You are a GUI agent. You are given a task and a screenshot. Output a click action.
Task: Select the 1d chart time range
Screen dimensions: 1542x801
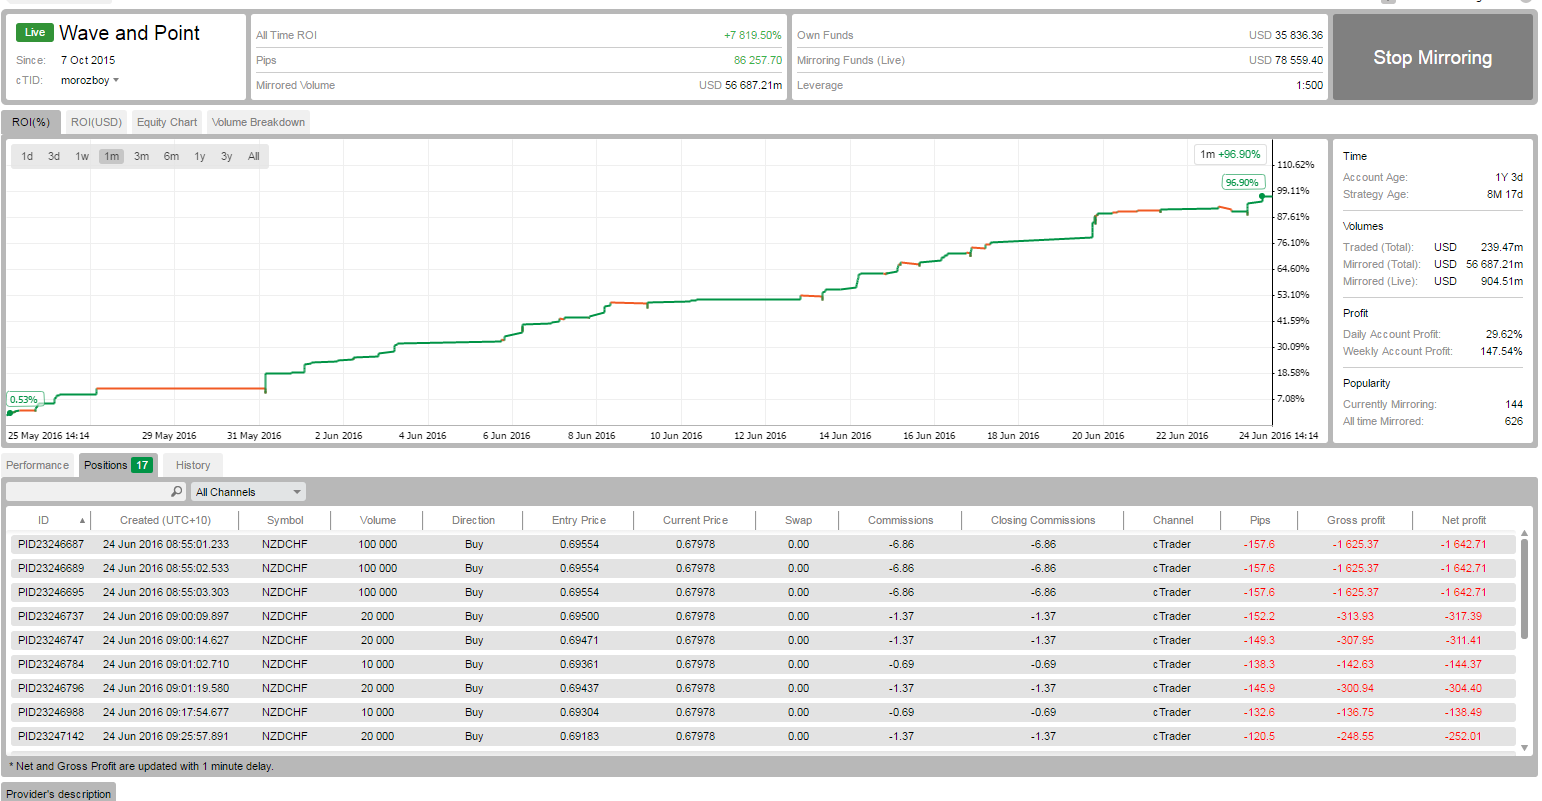(x=27, y=156)
